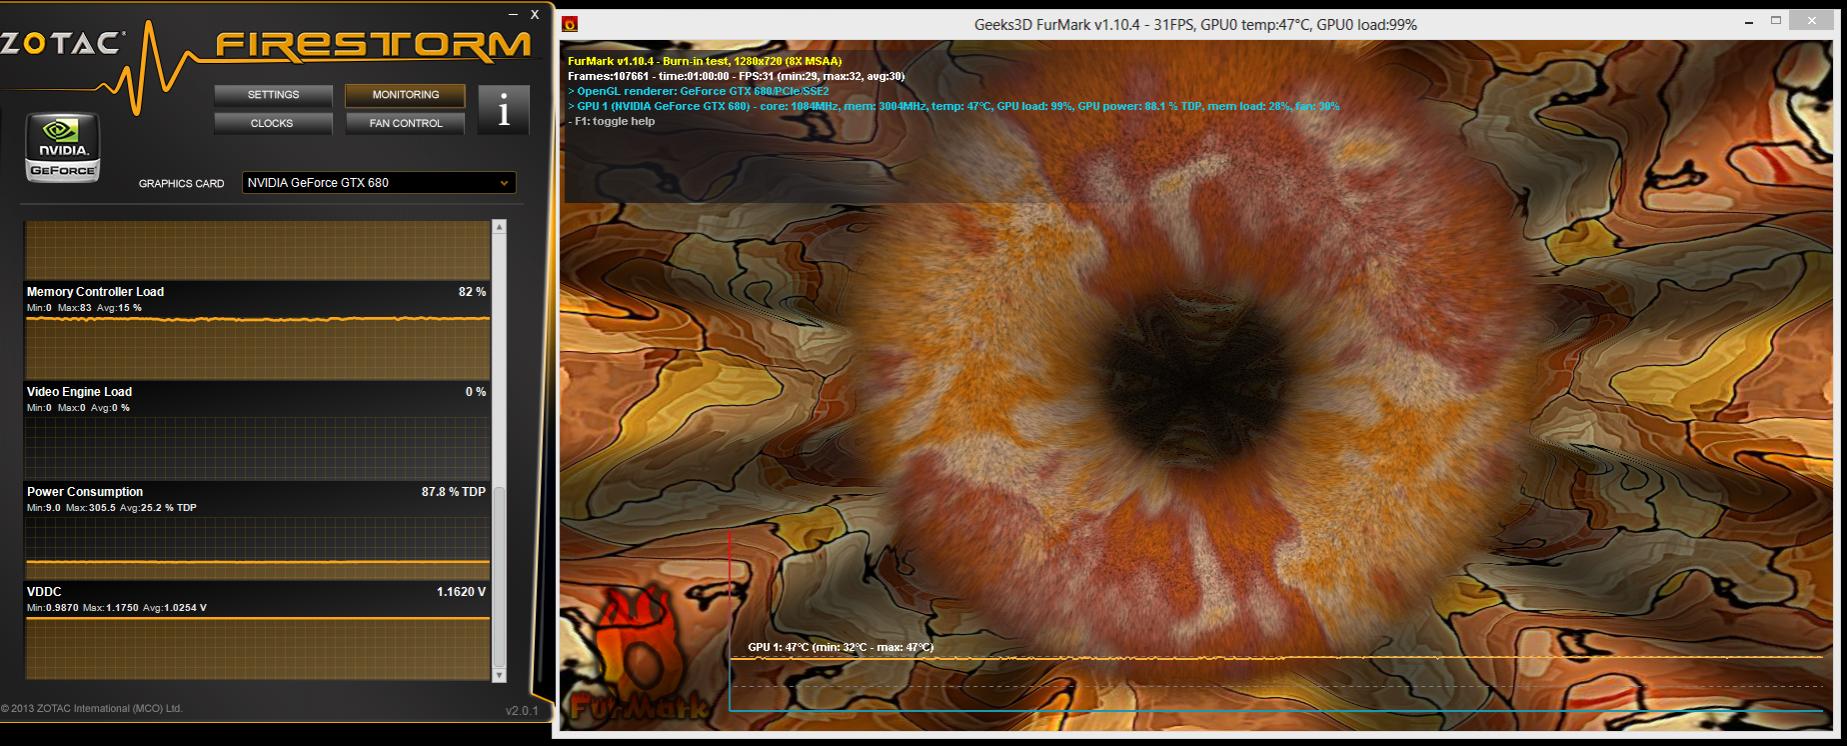Switch to the Monitoring tab
This screenshot has width=1847, height=746.
(x=405, y=95)
